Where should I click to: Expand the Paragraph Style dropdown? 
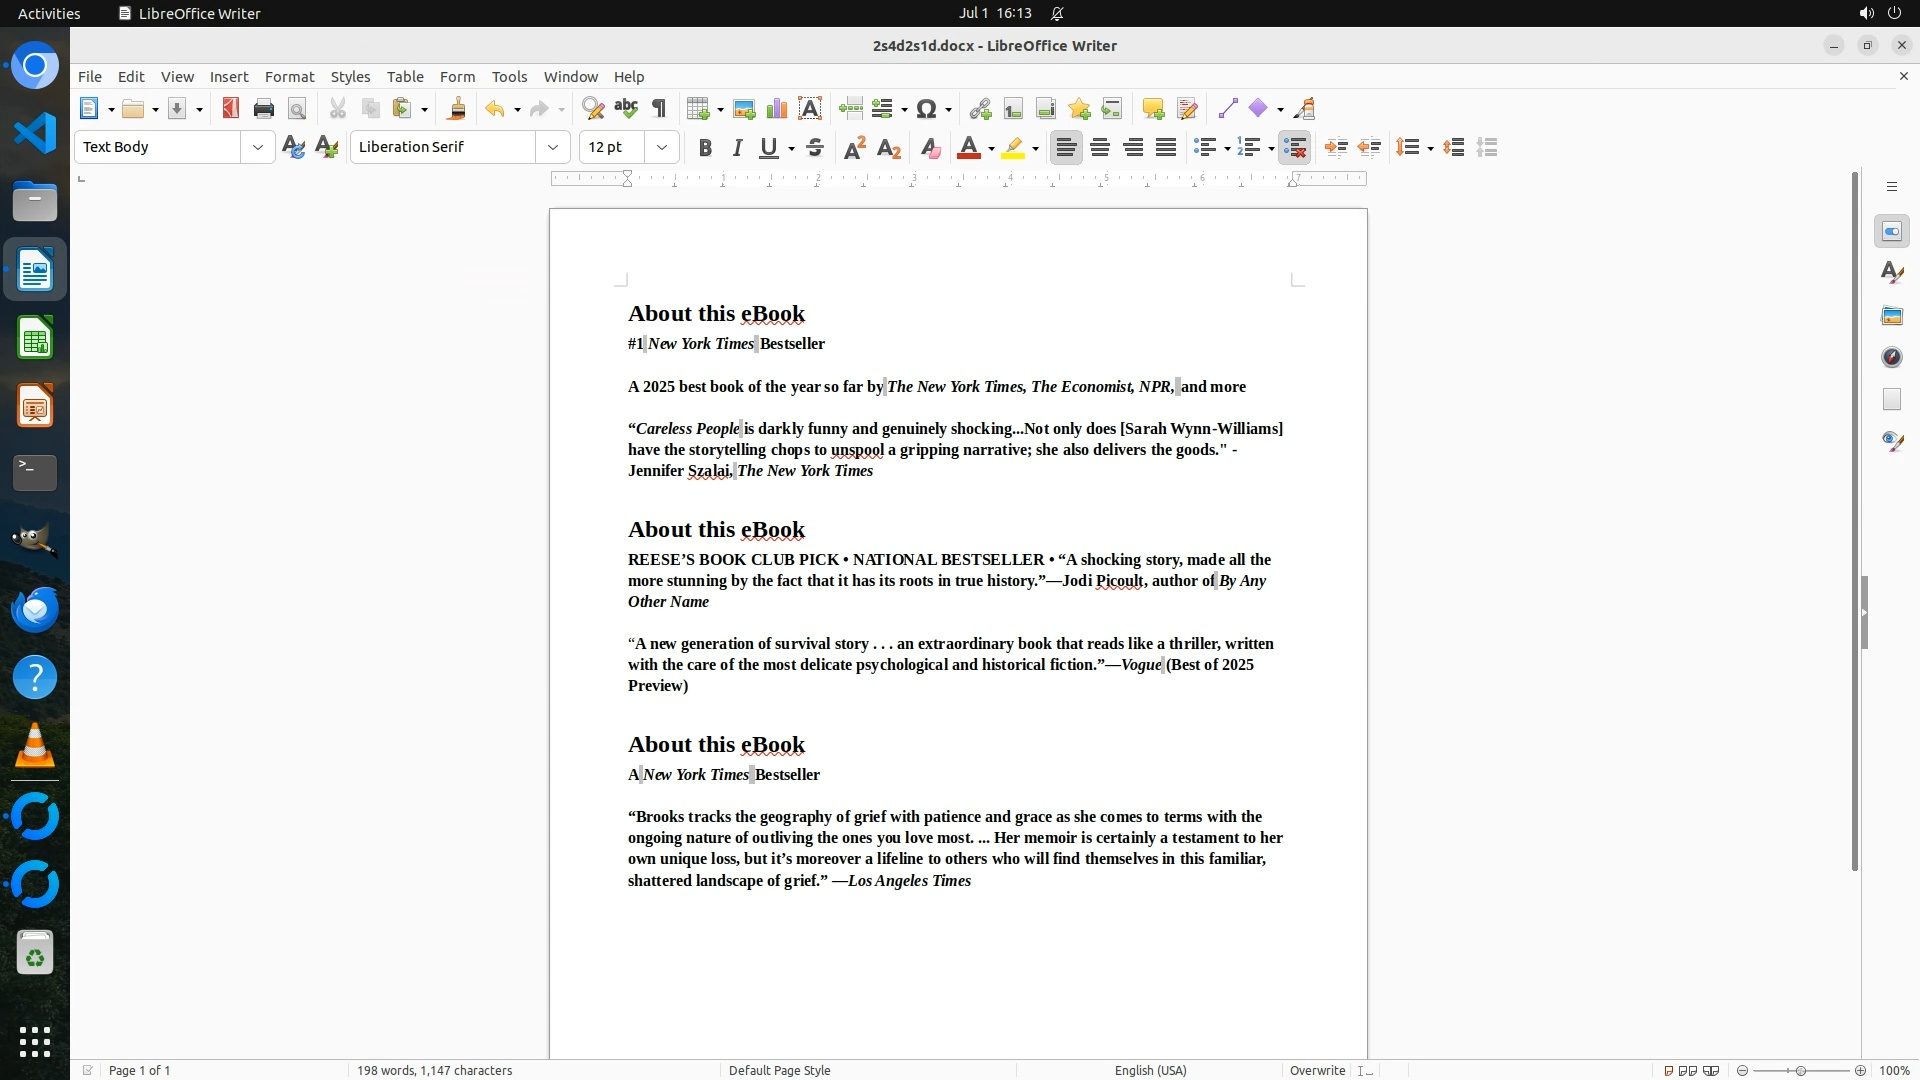coord(257,147)
